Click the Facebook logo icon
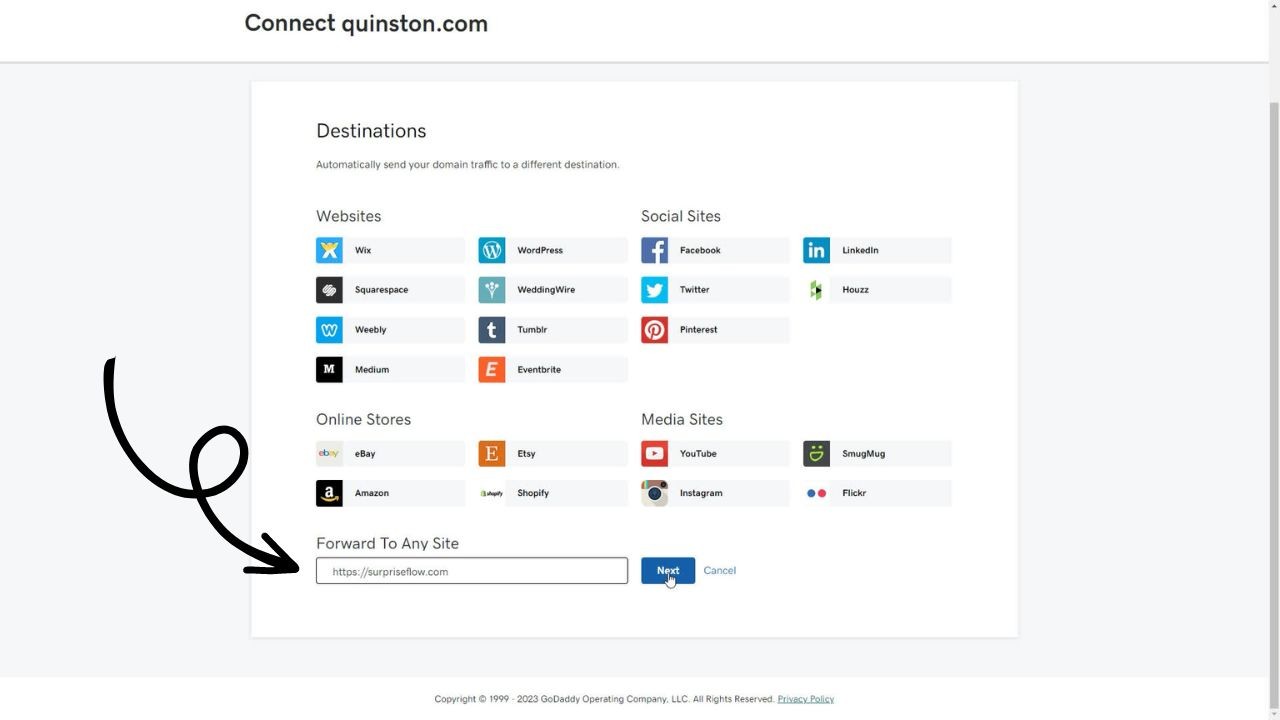 pyautogui.click(x=655, y=250)
